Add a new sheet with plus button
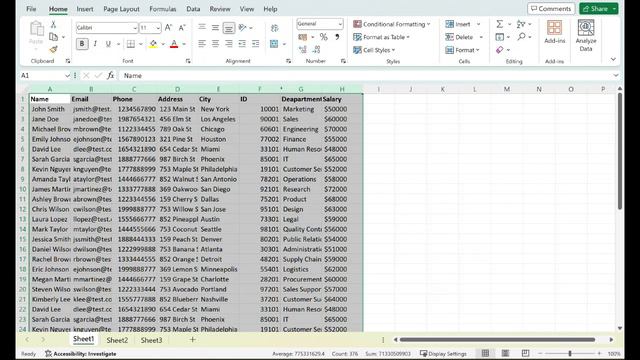Viewport: 640px width, 360px height. (x=193, y=340)
